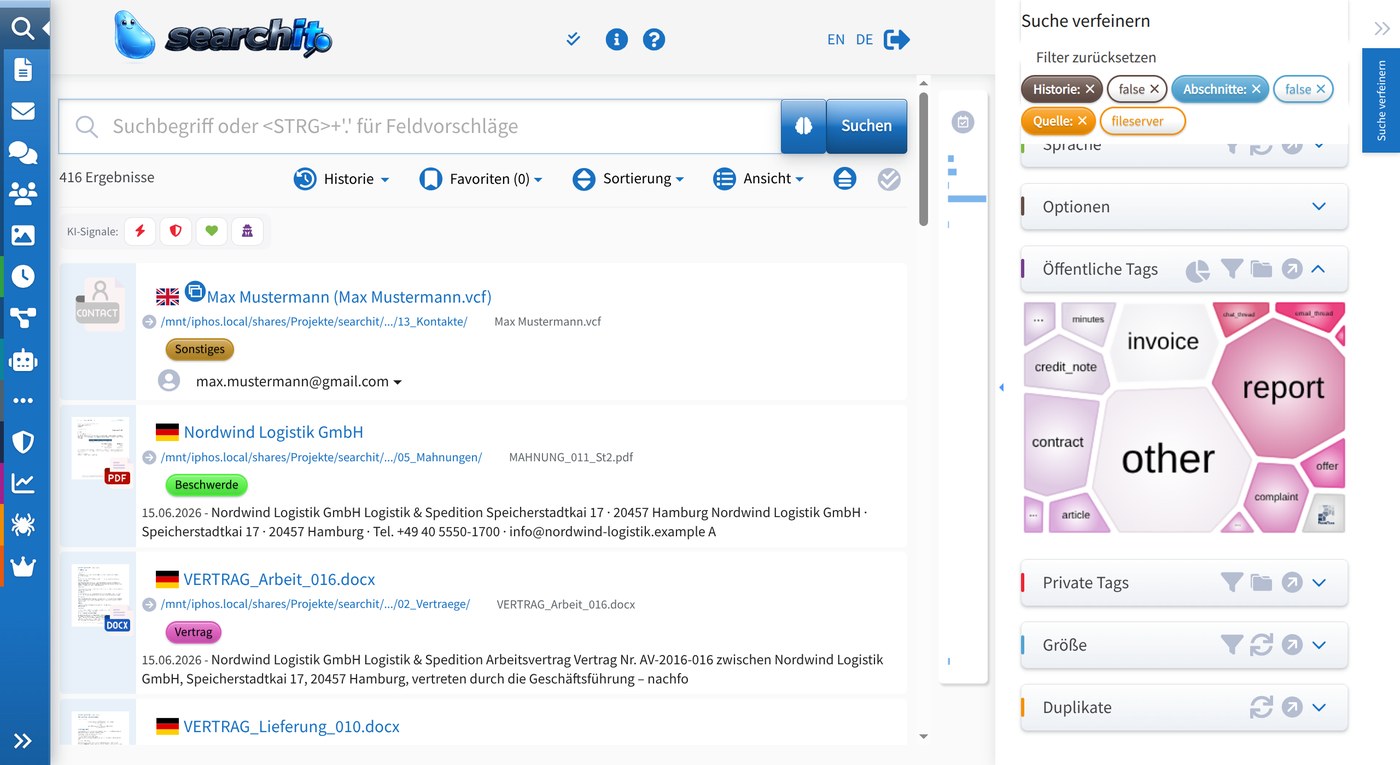The height and width of the screenshot is (765, 1400).
Task: Open the Historie dropdown
Action: (x=341, y=179)
